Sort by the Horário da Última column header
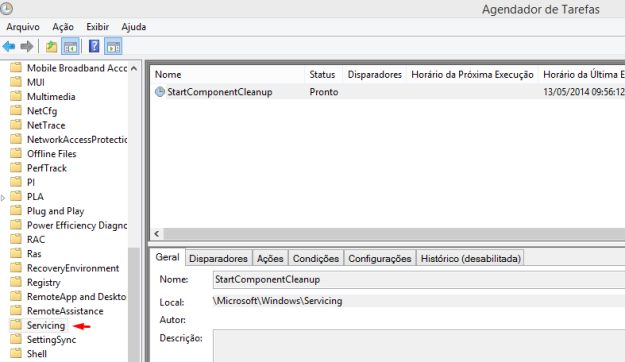The image size is (625, 362). 582,75
